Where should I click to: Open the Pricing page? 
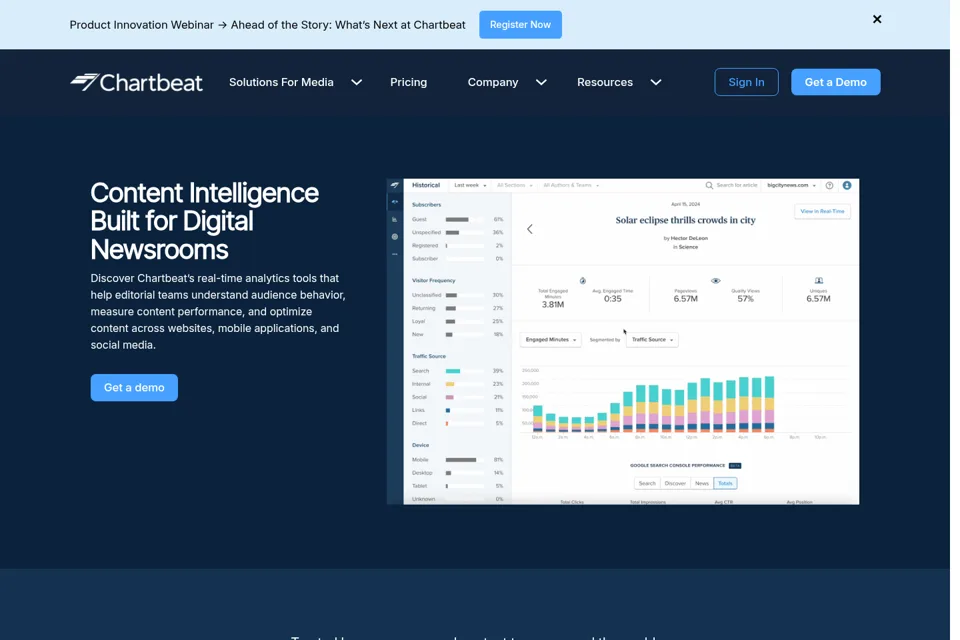[x=408, y=82]
